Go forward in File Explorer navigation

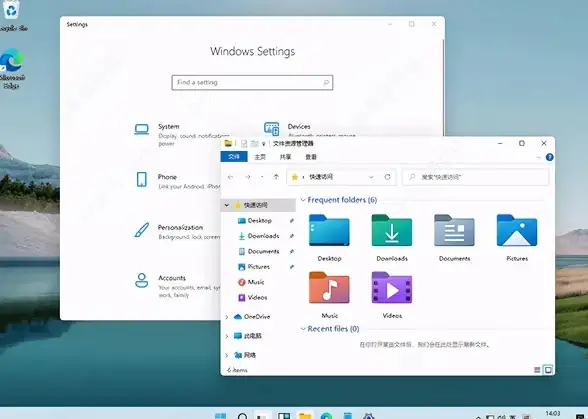tap(248, 177)
